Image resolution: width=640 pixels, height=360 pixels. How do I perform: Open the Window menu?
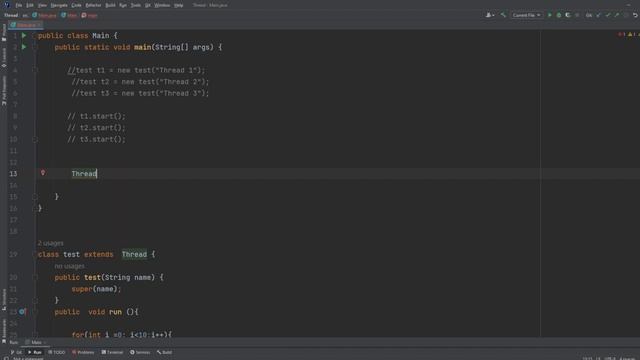click(x=162, y=5)
